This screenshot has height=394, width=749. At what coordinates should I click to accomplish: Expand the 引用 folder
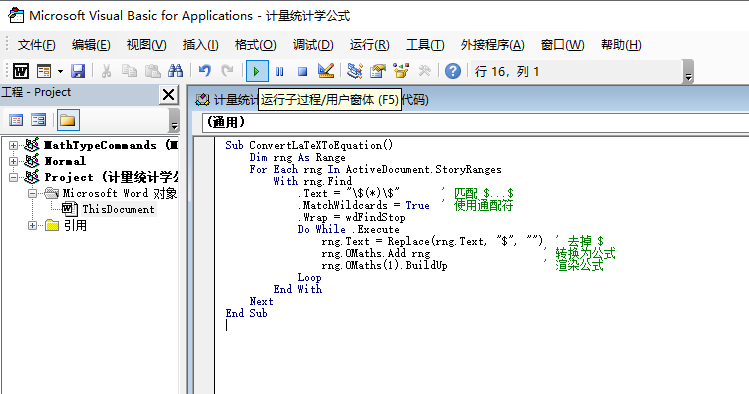click(32, 225)
